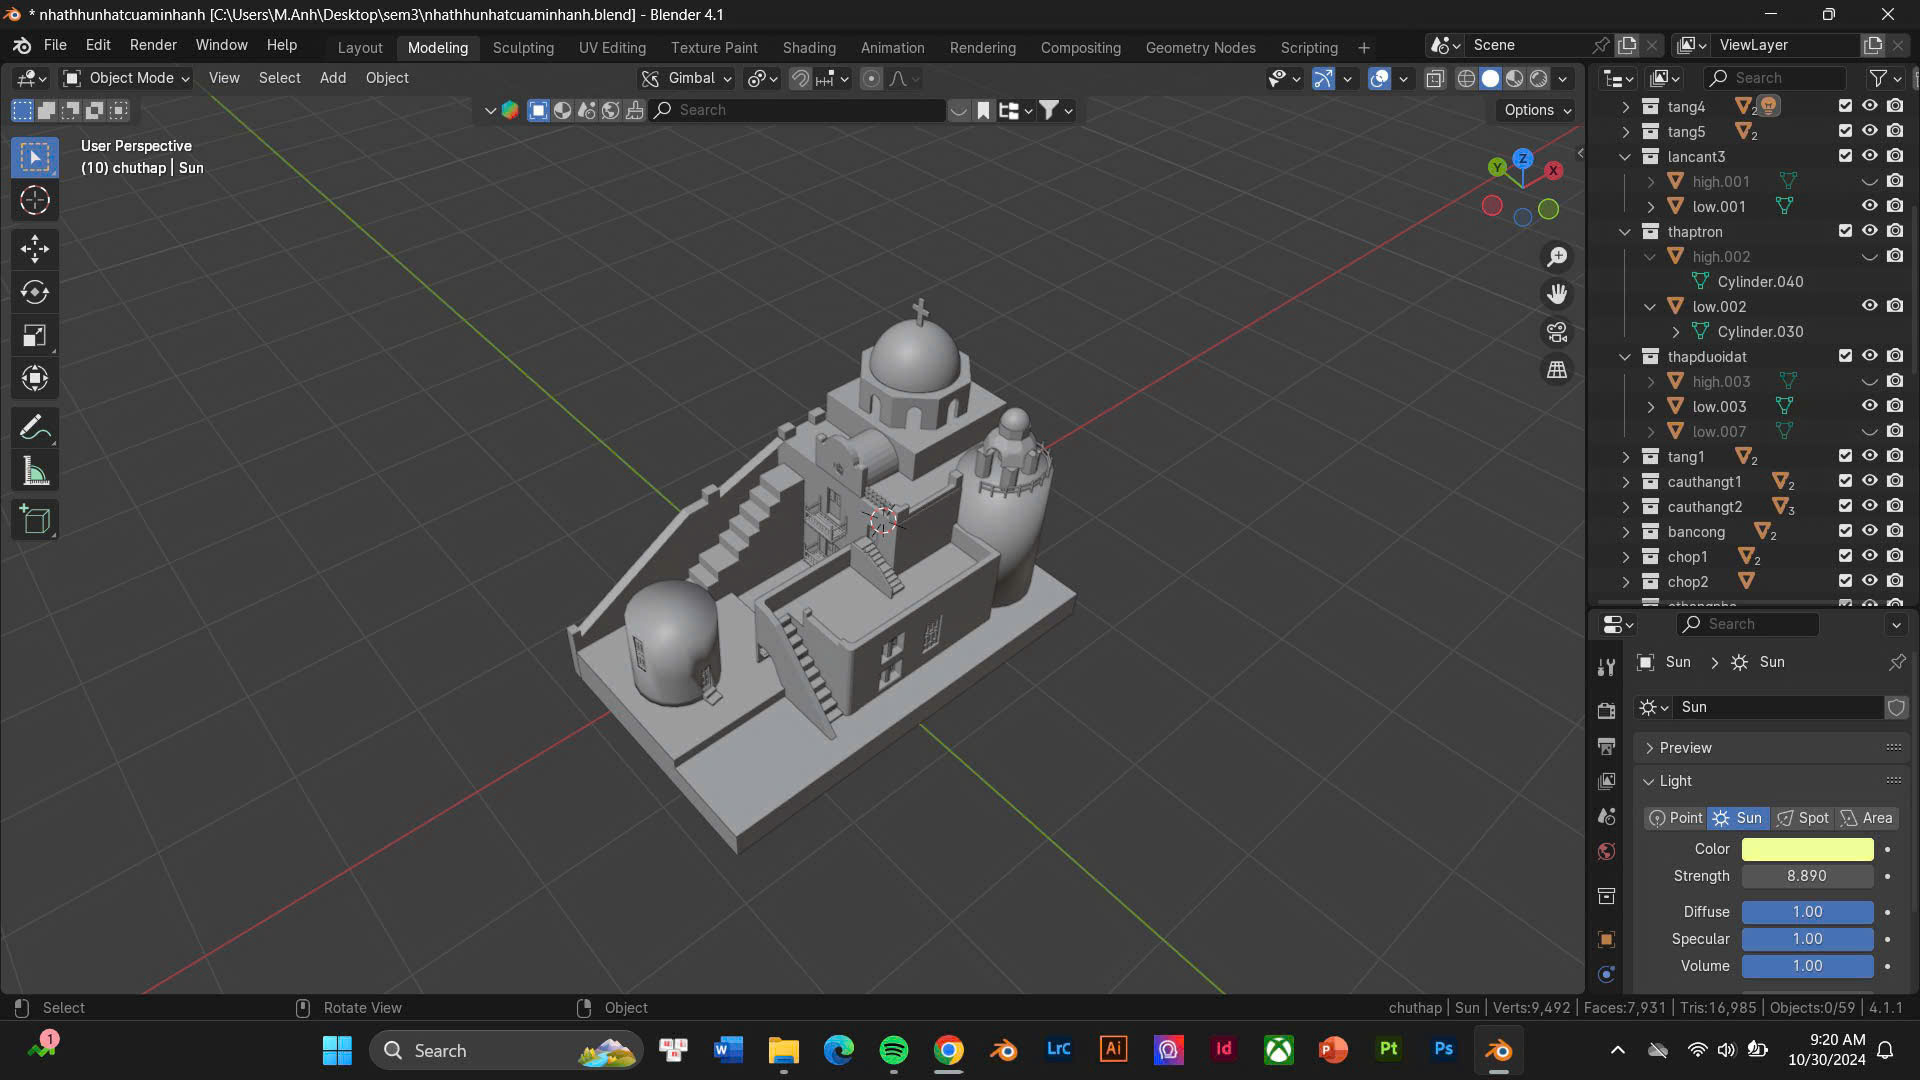Image resolution: width=1920 pixels, height=1080 pixels.
Task: Click the Select Box tool
Action: (35, 157)
